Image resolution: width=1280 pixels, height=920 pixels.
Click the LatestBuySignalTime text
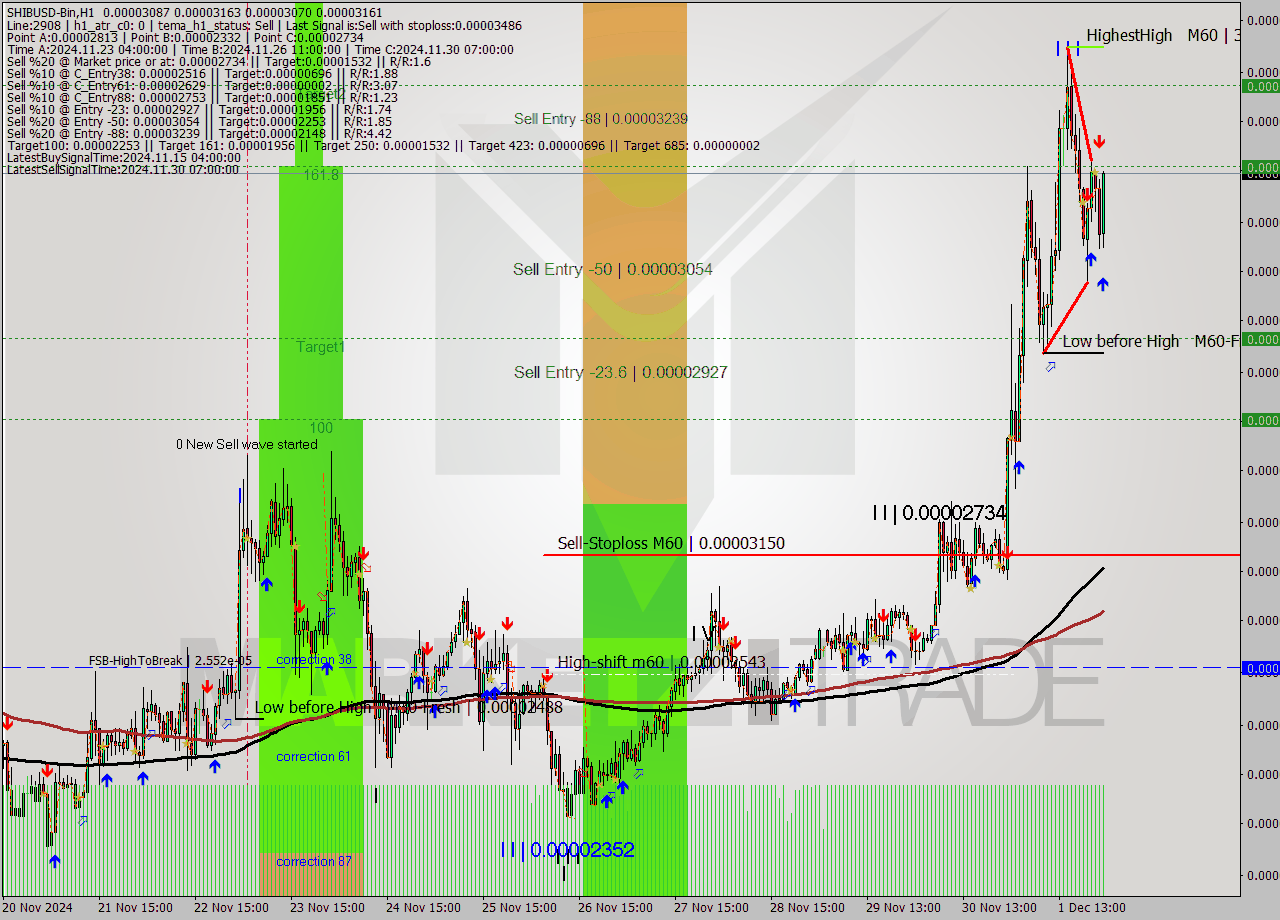tap(124, 157)
